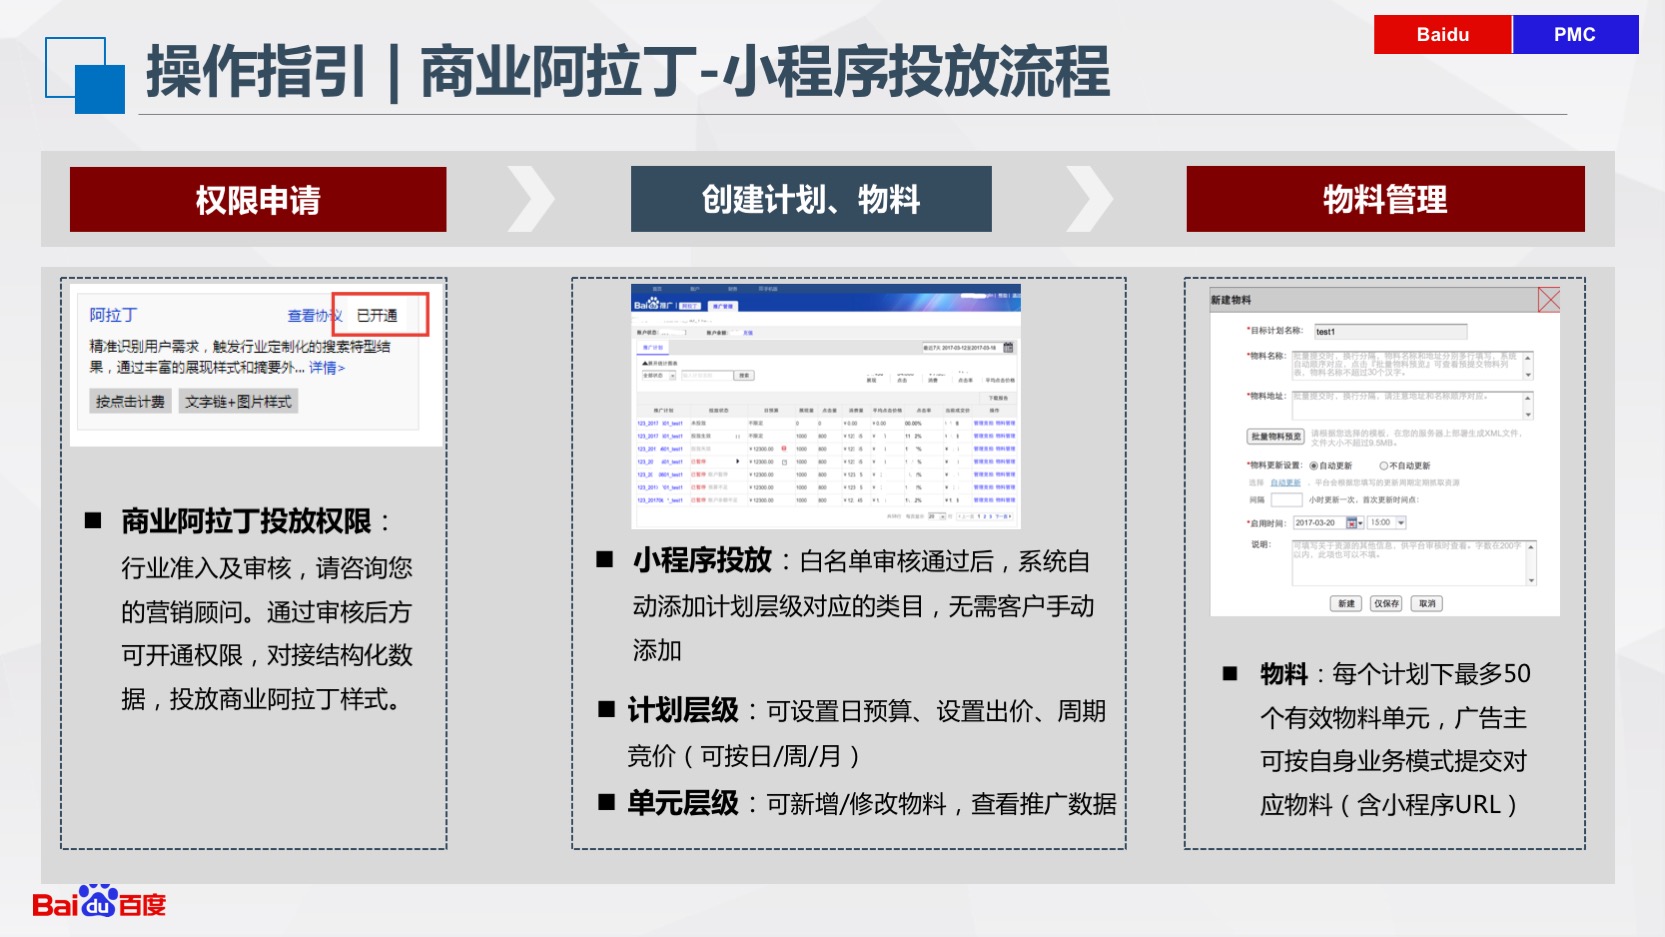Screen dimensions: 1665x937
Task: Click the down arrow of the 说明 box scrollbar
Action: tap(1531, 580)
